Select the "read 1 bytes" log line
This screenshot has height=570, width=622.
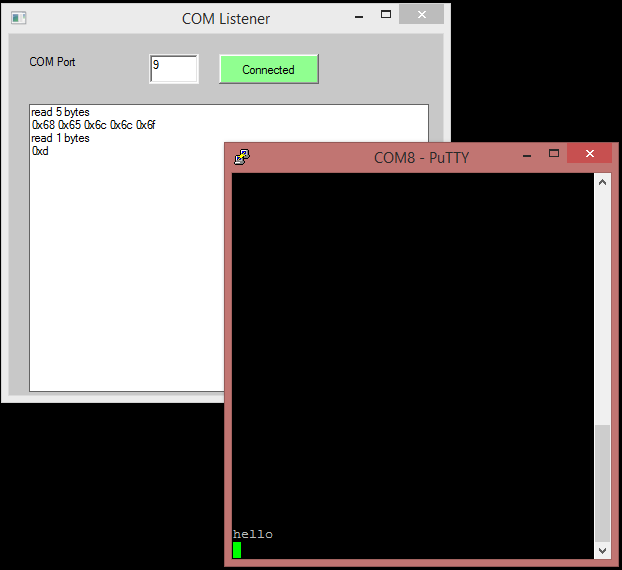coord(60,138)
